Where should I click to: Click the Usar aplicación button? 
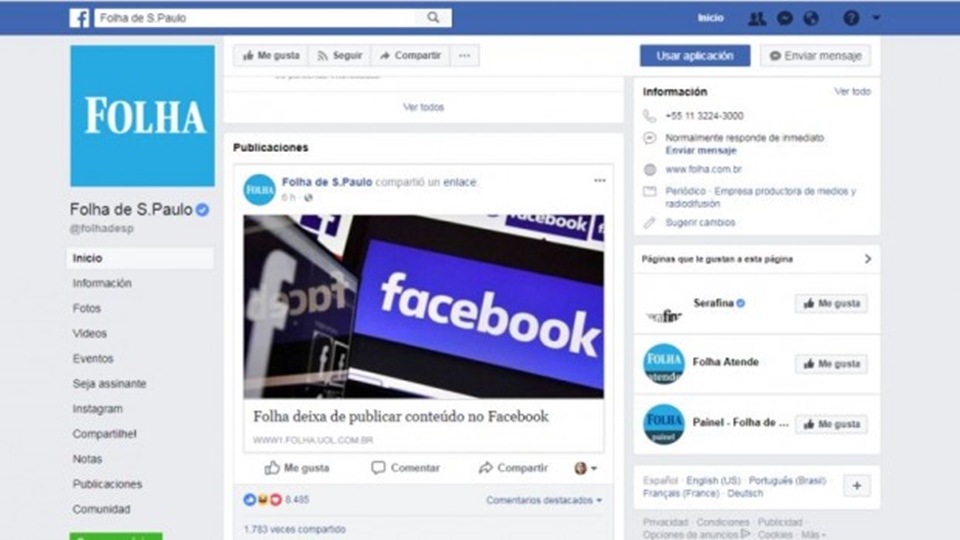click(x=695, y=56)
